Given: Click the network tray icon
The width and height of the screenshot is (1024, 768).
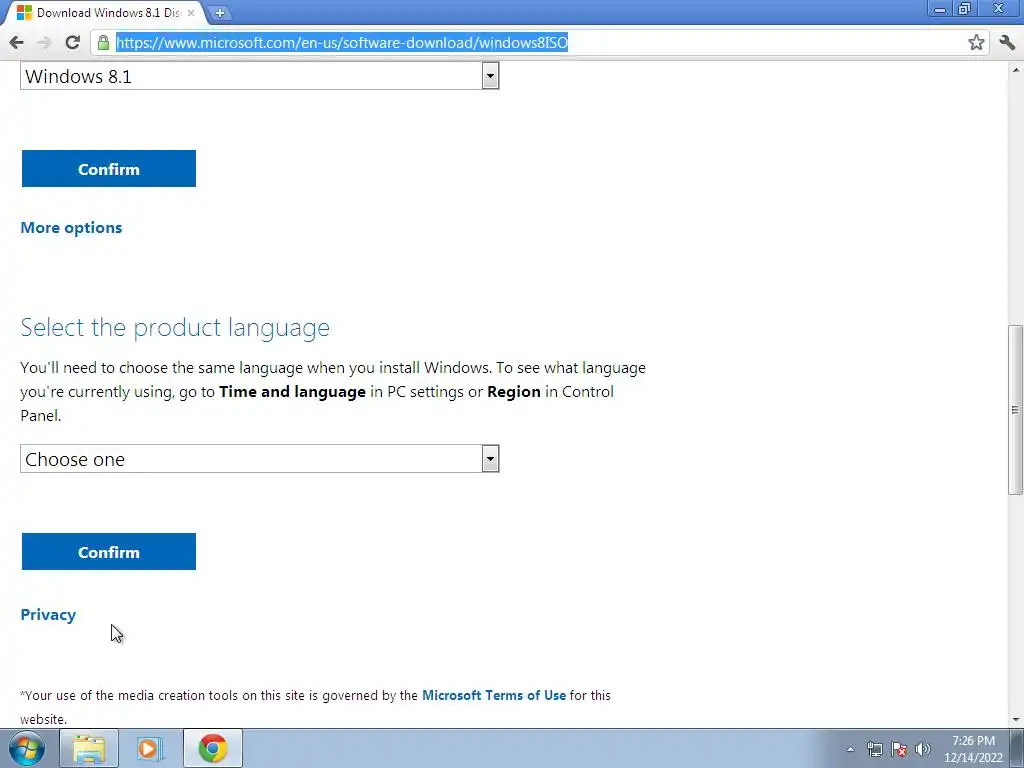Looking at the screenshot, I should coord(874,750).
